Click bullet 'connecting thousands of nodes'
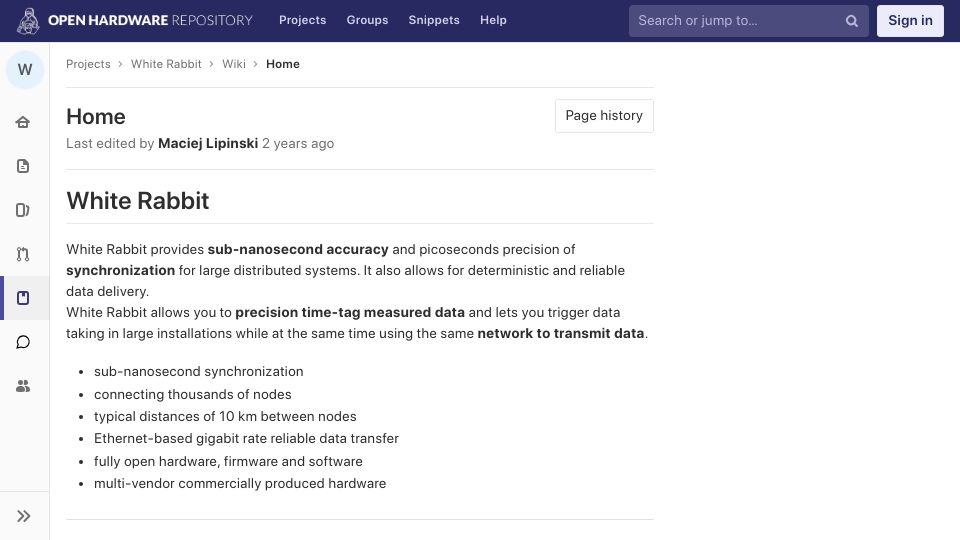 tap(193, 394)
